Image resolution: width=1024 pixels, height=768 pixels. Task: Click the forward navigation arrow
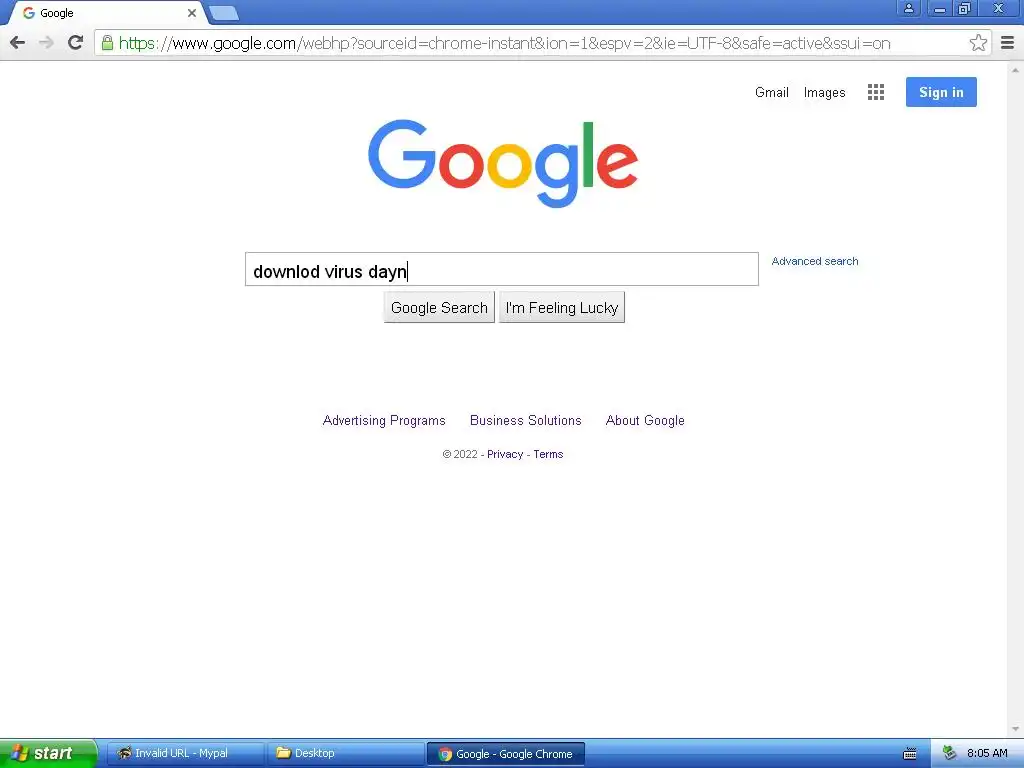coord(46,43)
